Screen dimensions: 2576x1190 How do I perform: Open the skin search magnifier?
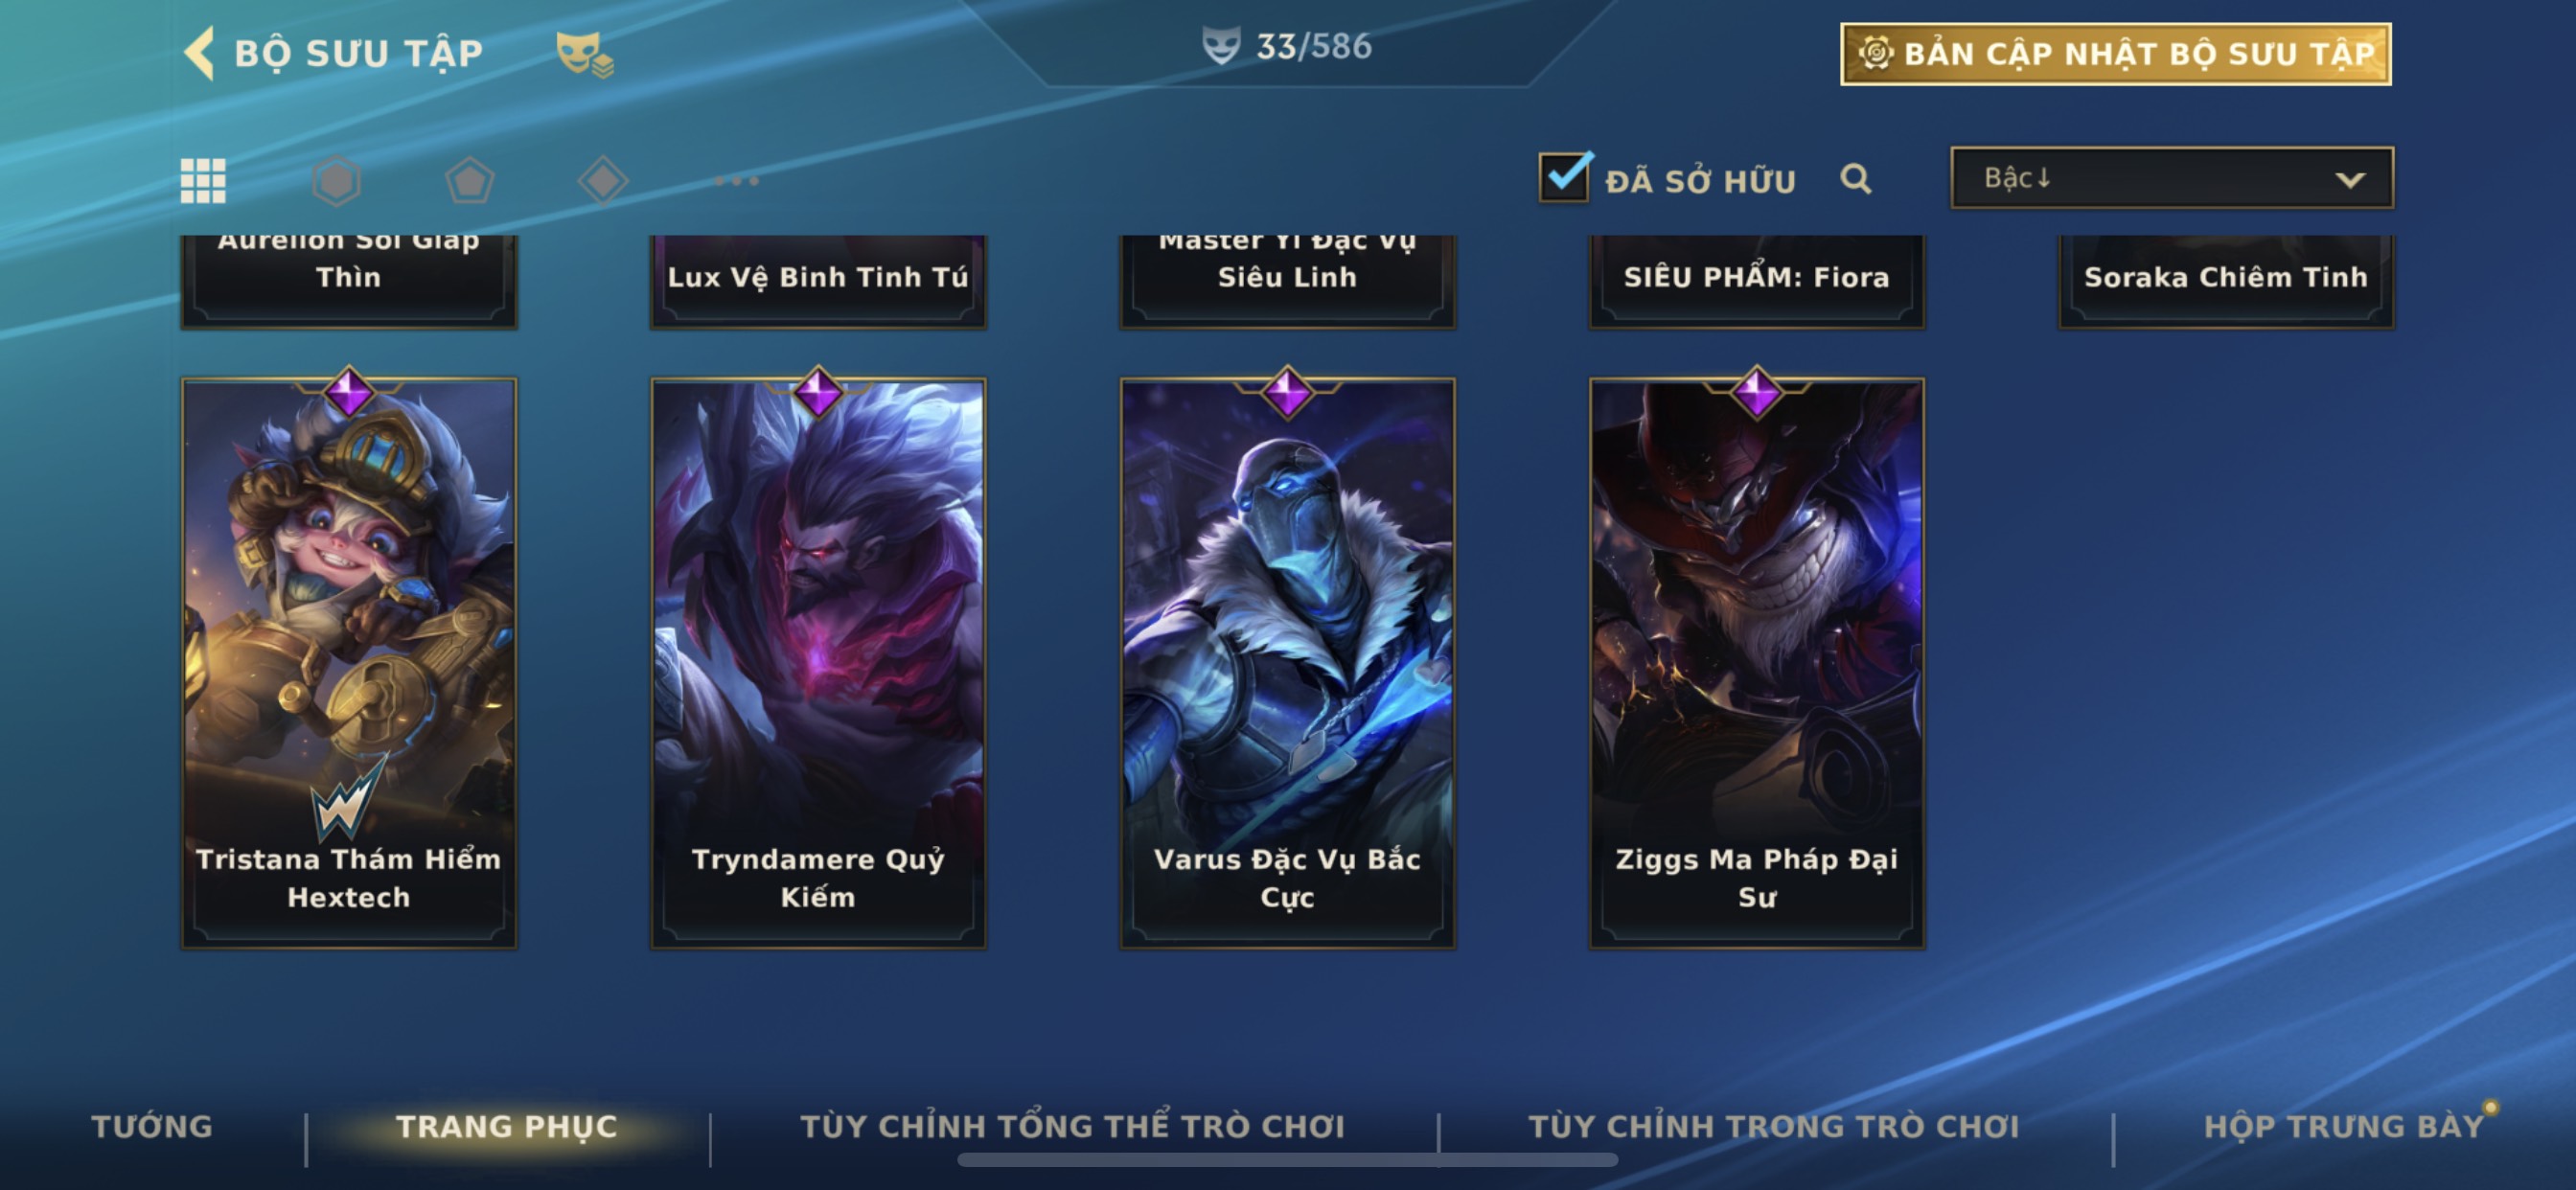[1856, 179]
